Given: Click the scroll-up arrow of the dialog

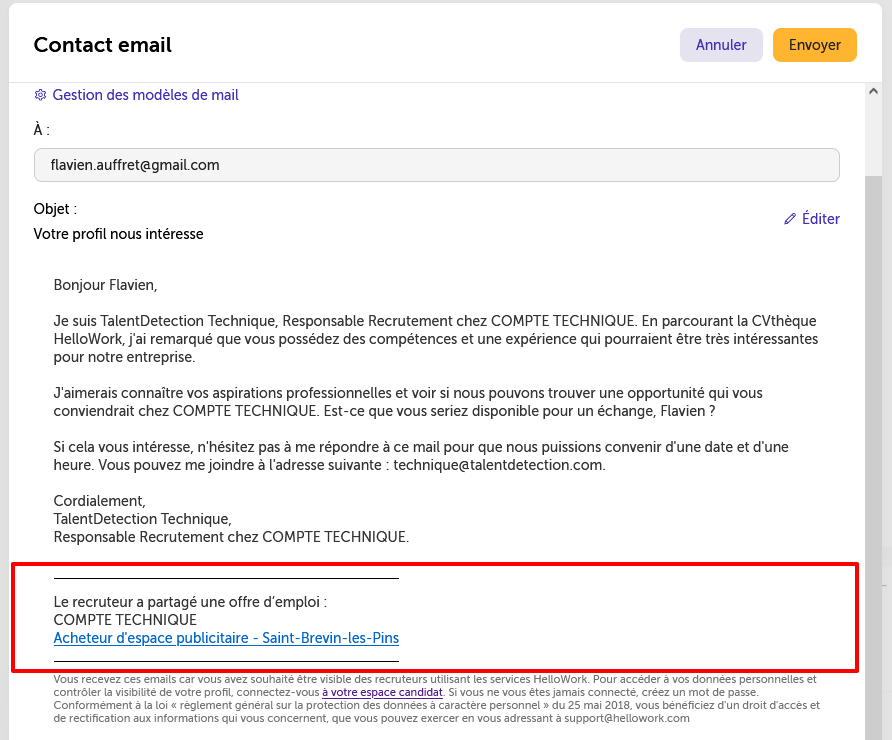Looking at the screenshot, I should [x=873, y=91].
